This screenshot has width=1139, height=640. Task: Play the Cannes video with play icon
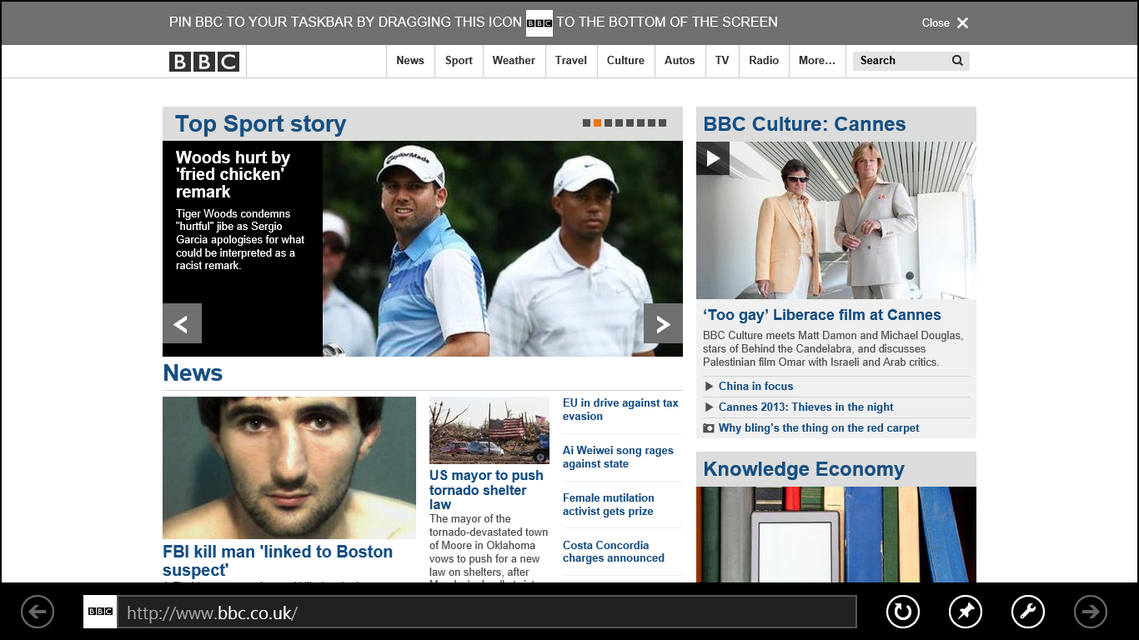(713, 158)
